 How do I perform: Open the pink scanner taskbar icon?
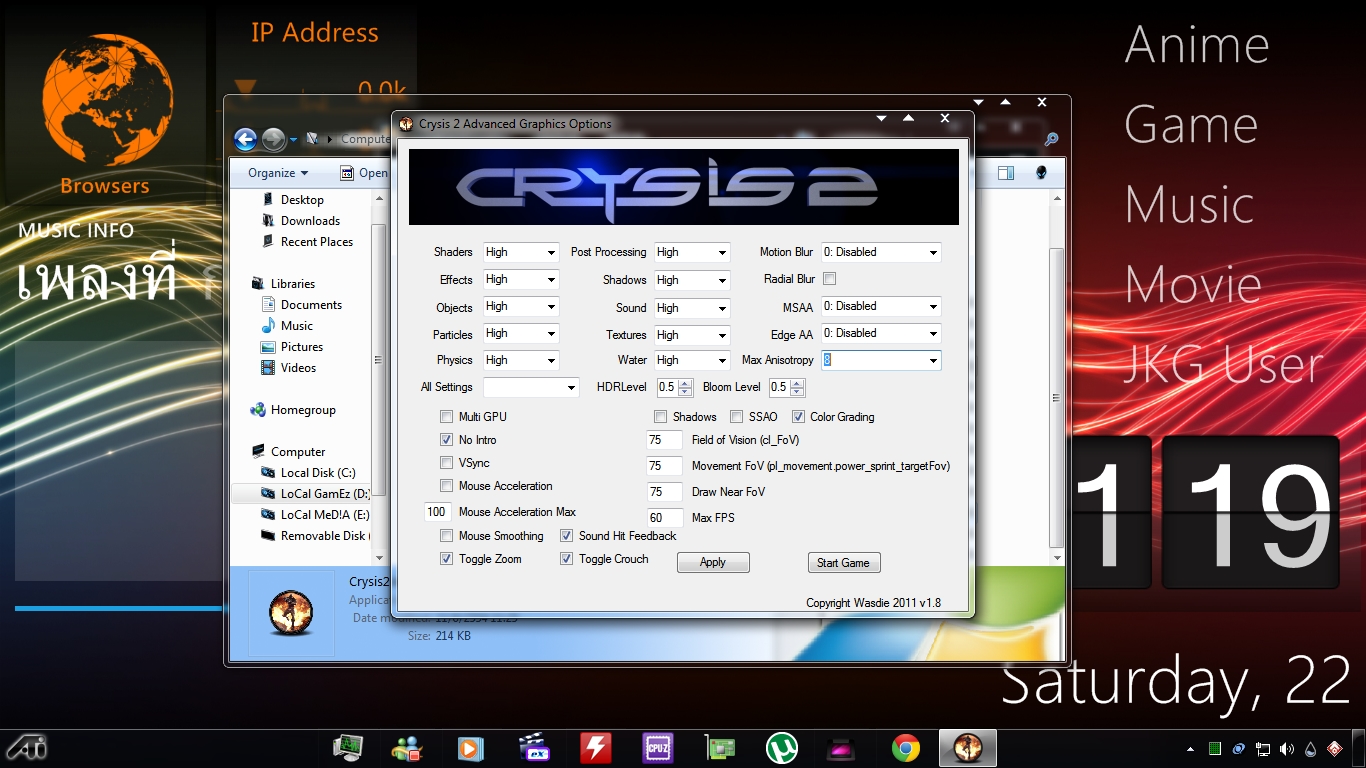[x=842, y=748]
